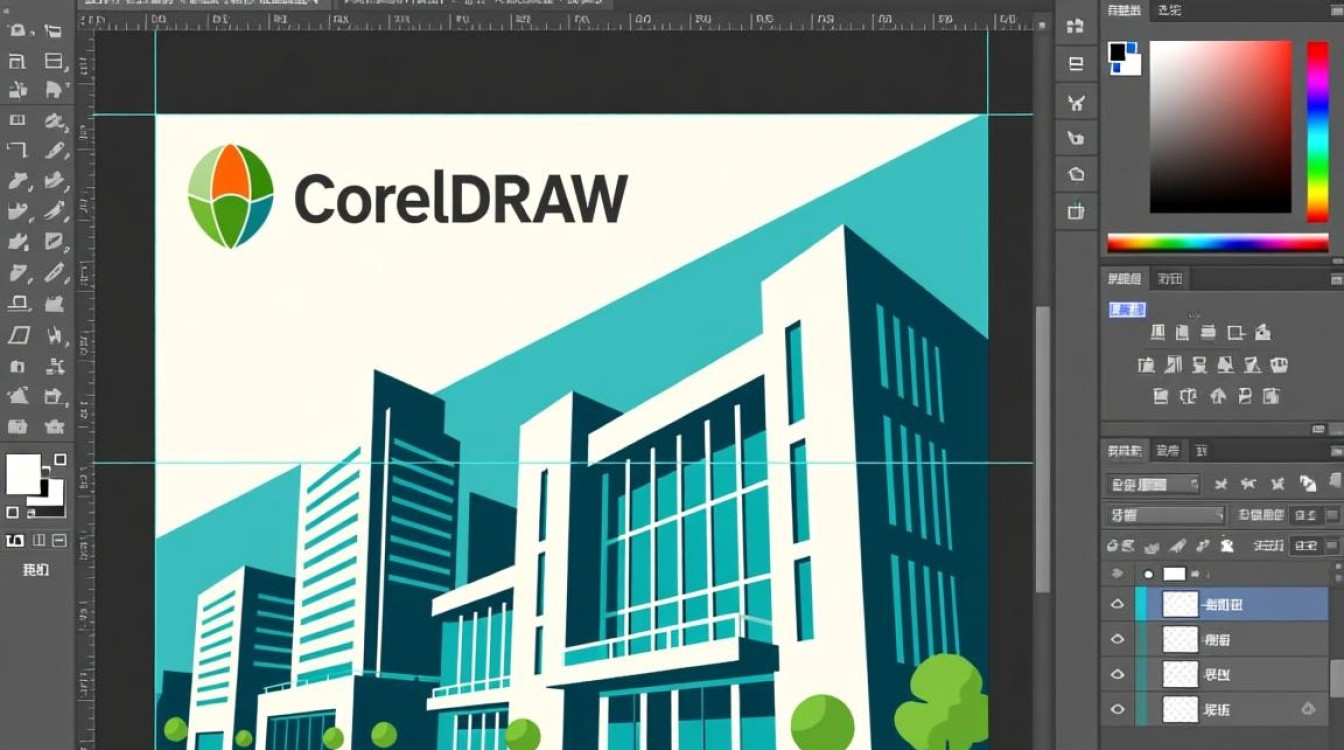Open the stacked-lines panel icon in the collapsed dock
Image resolution: width=1344 pixels, height=750 pixels.
pos(1076,64)
